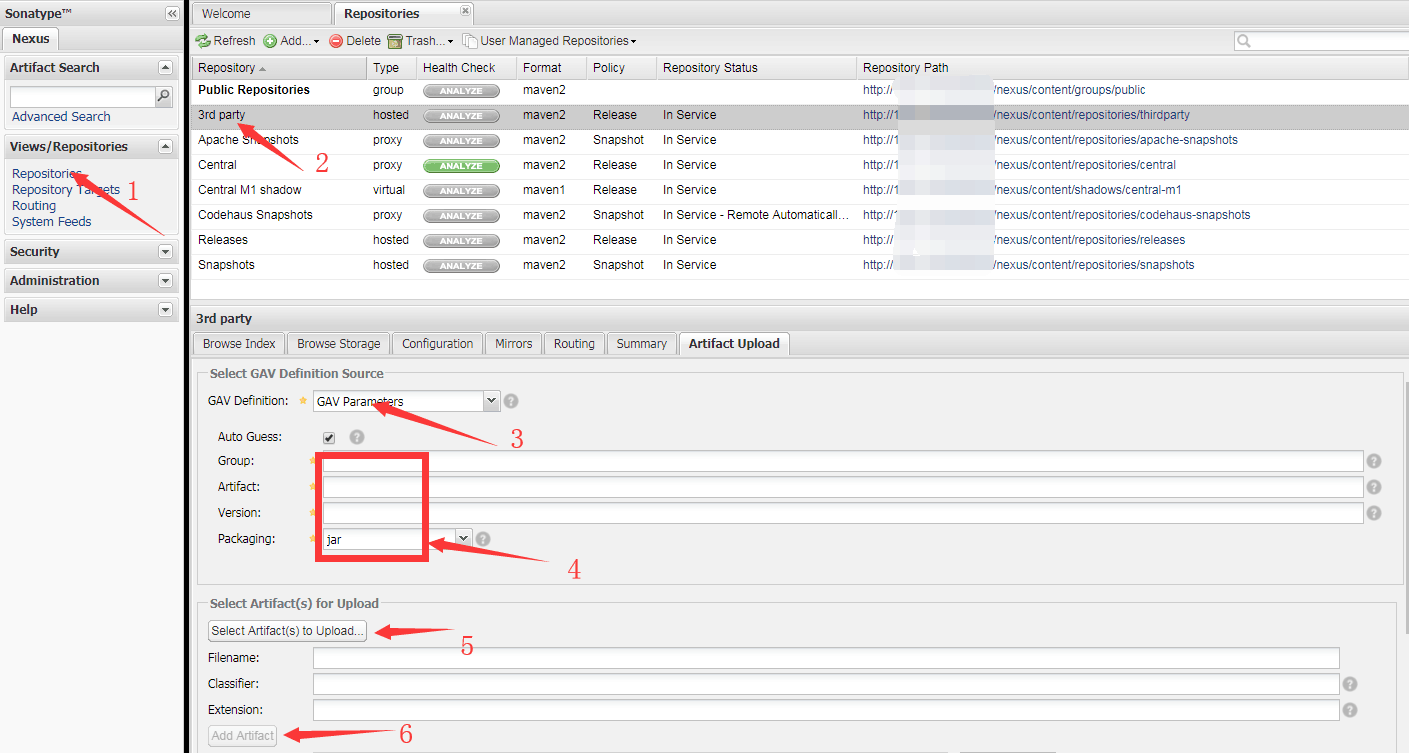Click ANALYZE button for Public Repositories
1409x753 pixels.
pyautogui.click(x=461, y=90)
